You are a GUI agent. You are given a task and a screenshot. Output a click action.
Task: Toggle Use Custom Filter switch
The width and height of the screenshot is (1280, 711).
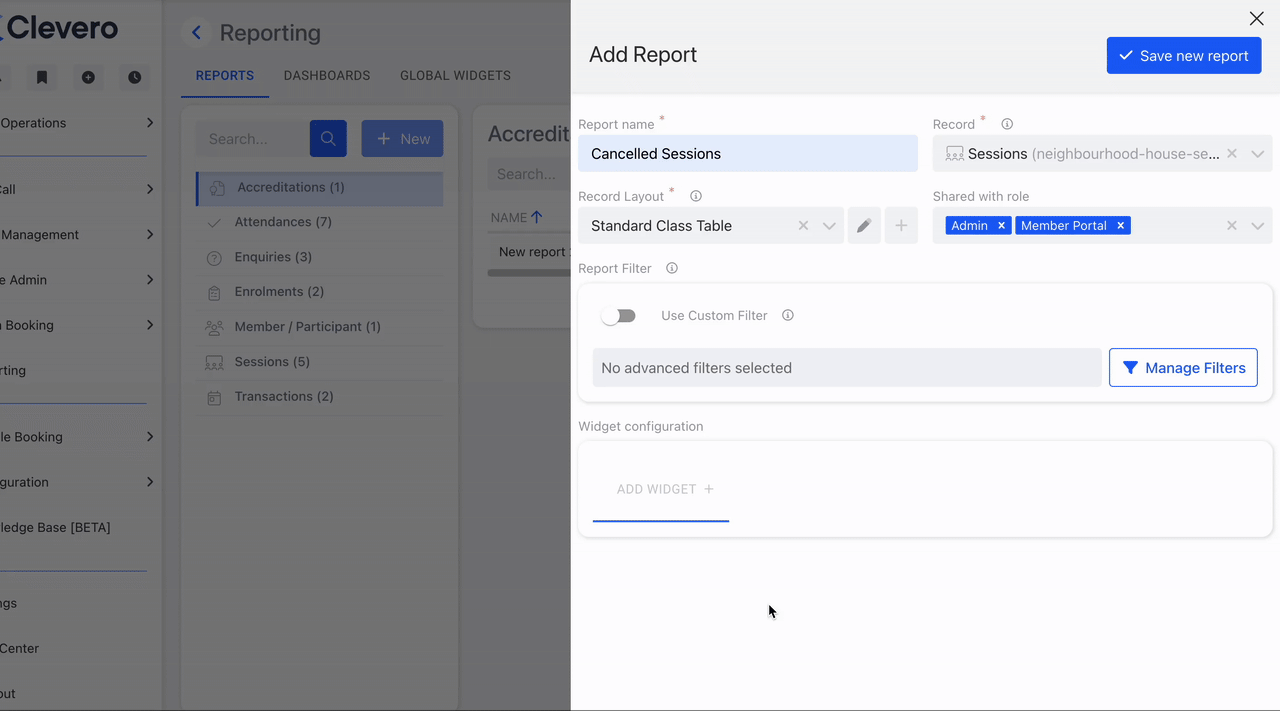click(x=619, y=316)
